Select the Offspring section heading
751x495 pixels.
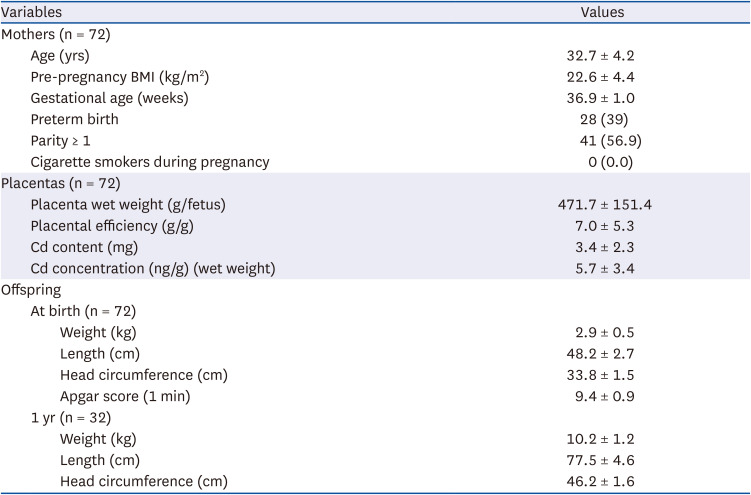click(x=31, y=290)
